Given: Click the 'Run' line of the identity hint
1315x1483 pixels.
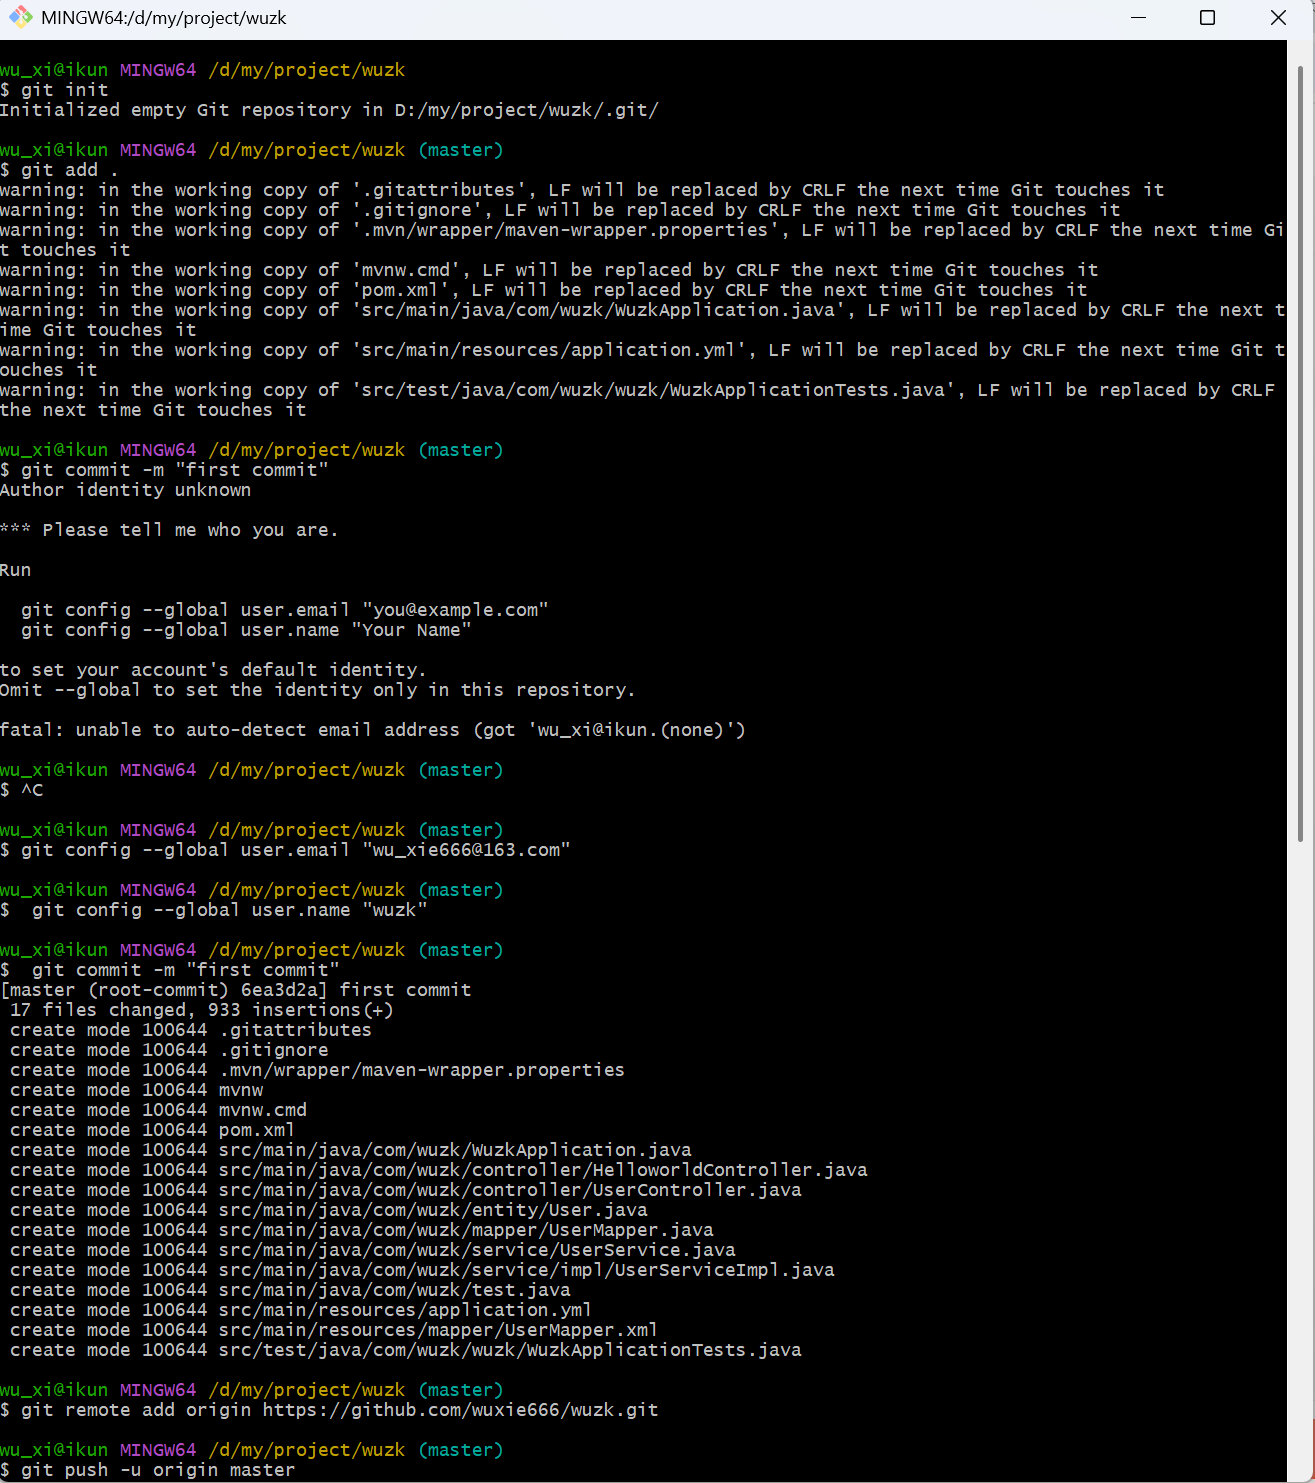Looking at the screenshot, I should click(16, 570).
